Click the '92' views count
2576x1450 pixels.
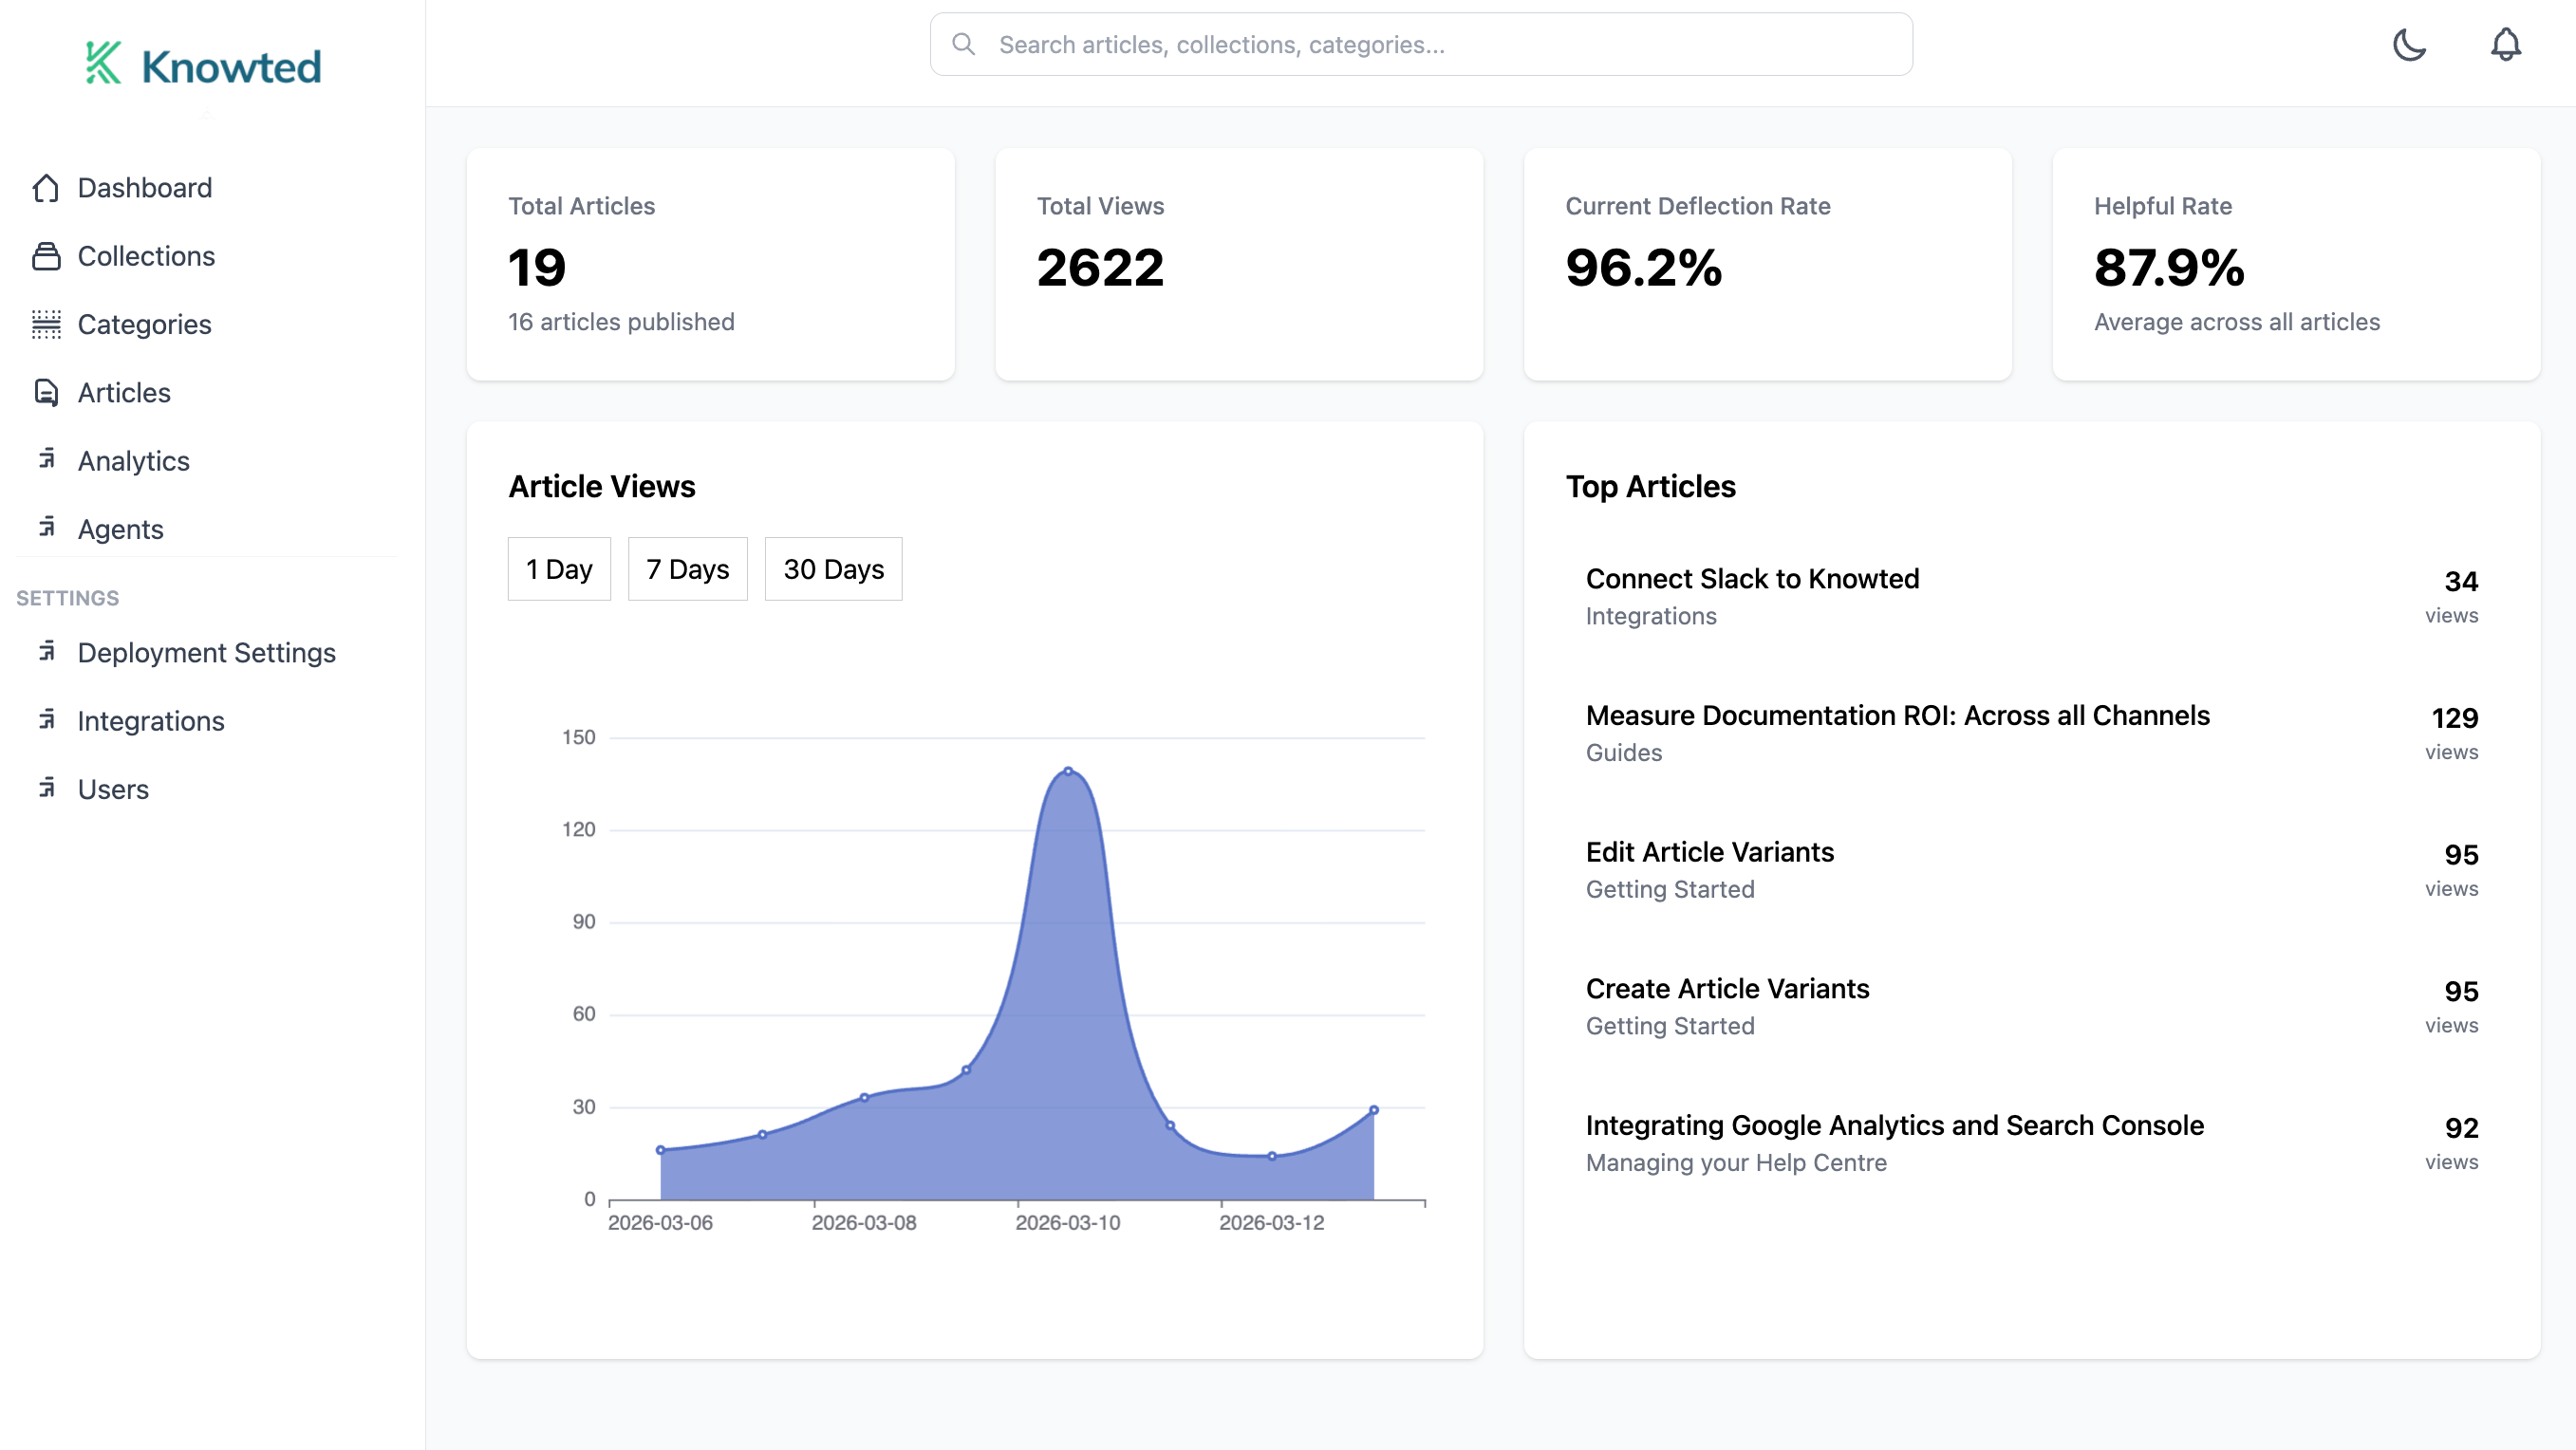2461,1128
